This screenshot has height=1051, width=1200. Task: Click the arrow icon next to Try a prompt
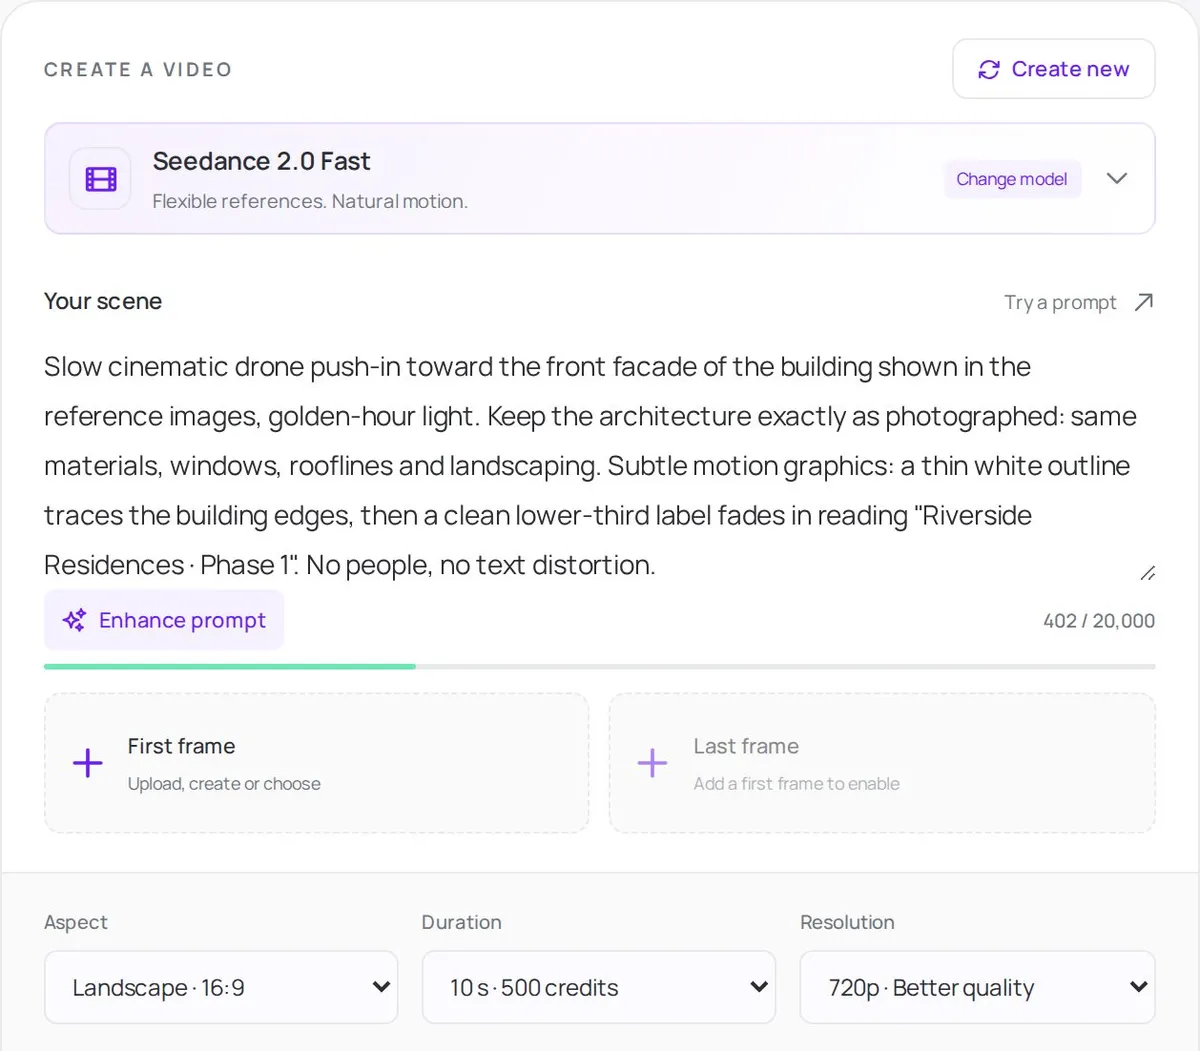(1144, 302)
